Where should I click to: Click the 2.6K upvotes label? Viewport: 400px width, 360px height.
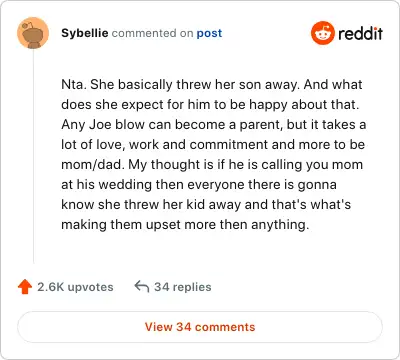coord(75,287)
